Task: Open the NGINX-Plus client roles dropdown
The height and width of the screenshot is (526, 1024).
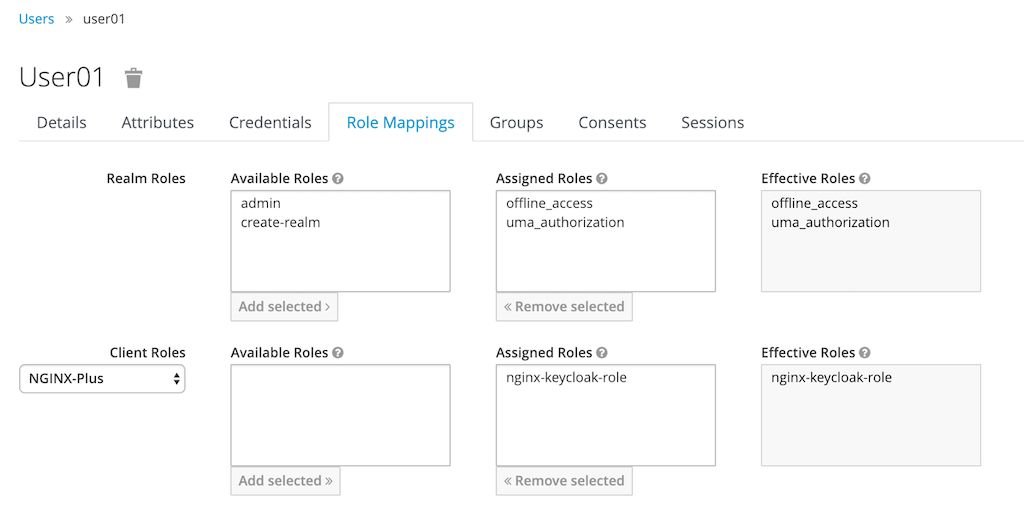Action: [102, 379]
